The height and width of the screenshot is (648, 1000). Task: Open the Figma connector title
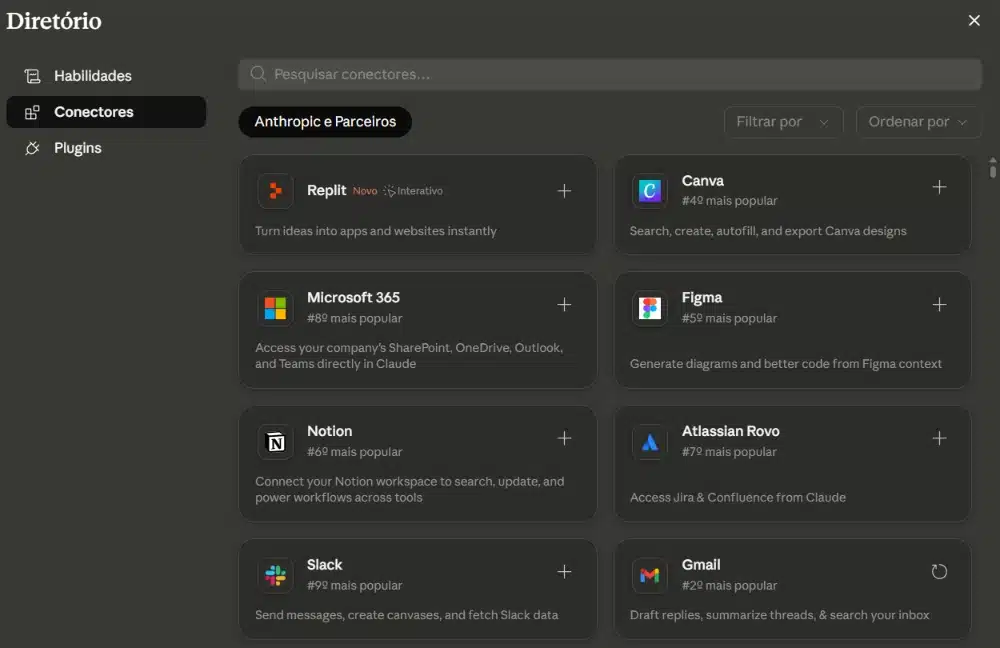702,298
